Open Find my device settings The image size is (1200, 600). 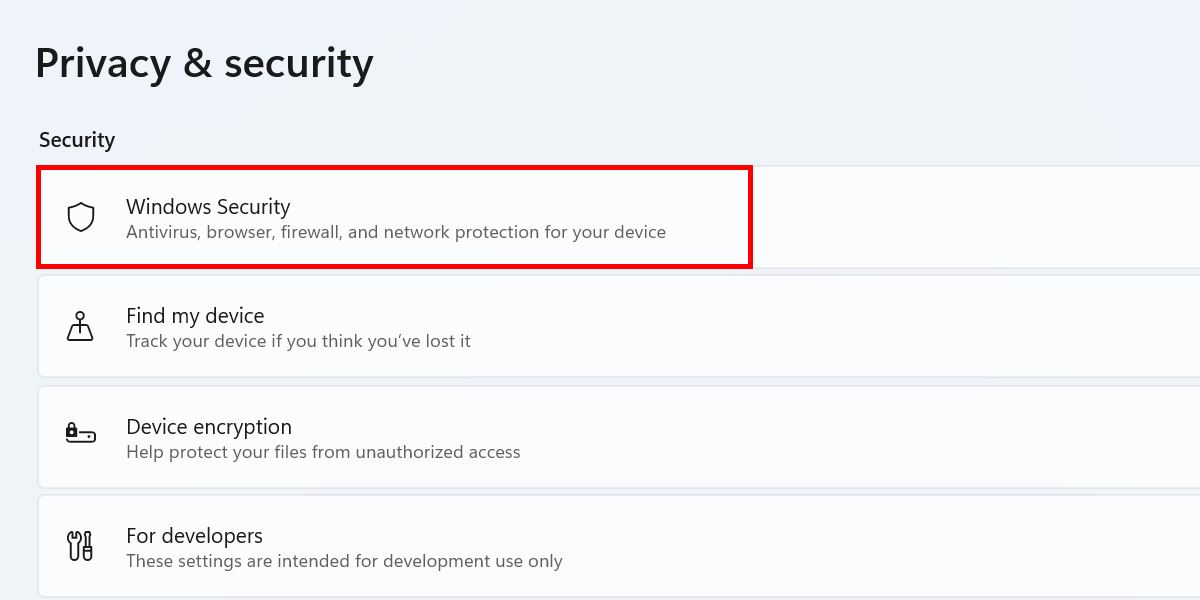400,326
